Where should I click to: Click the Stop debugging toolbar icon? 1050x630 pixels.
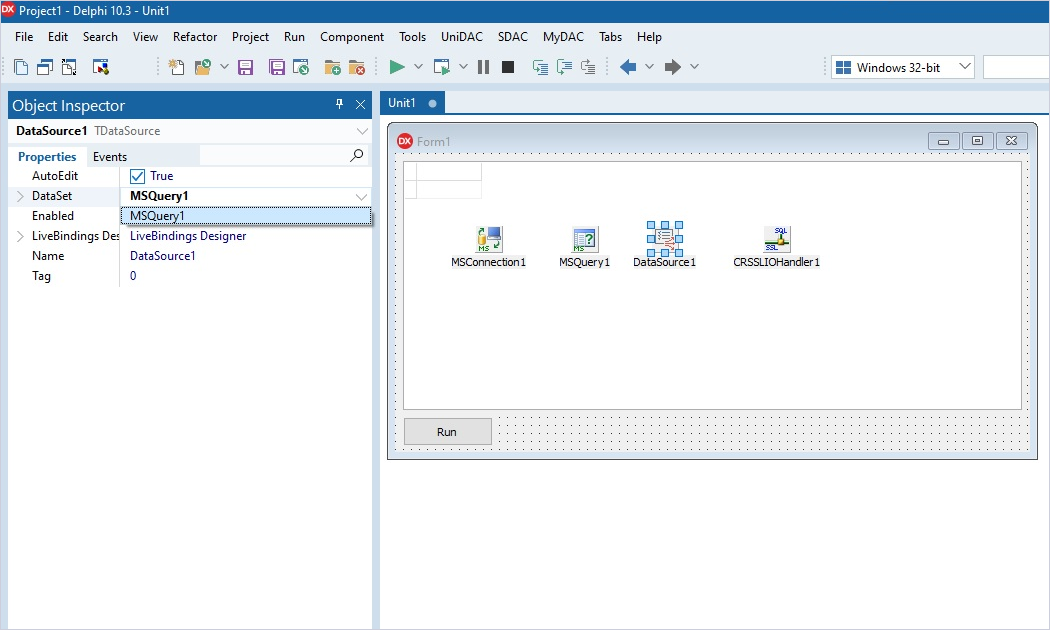point(508,66)
